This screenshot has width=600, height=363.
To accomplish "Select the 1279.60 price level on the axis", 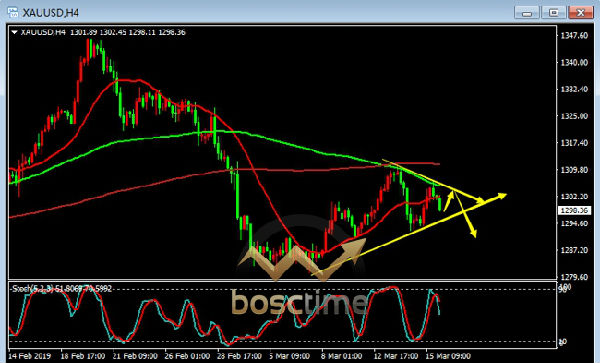I will coord(574,277).
